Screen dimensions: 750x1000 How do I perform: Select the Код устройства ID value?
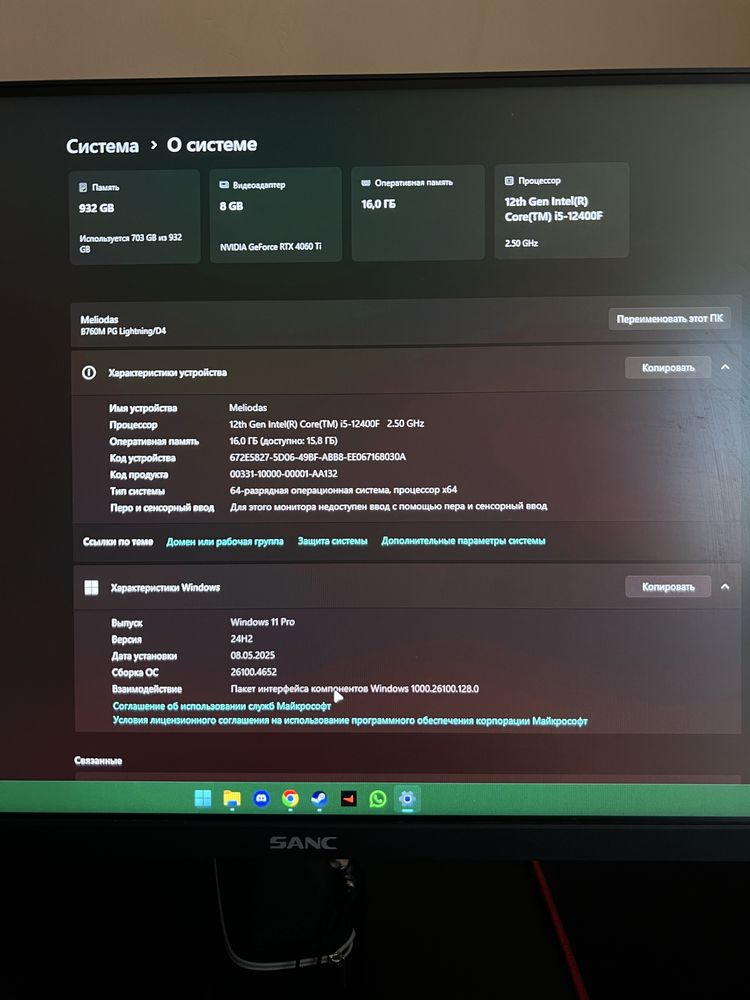pos(318,457)
